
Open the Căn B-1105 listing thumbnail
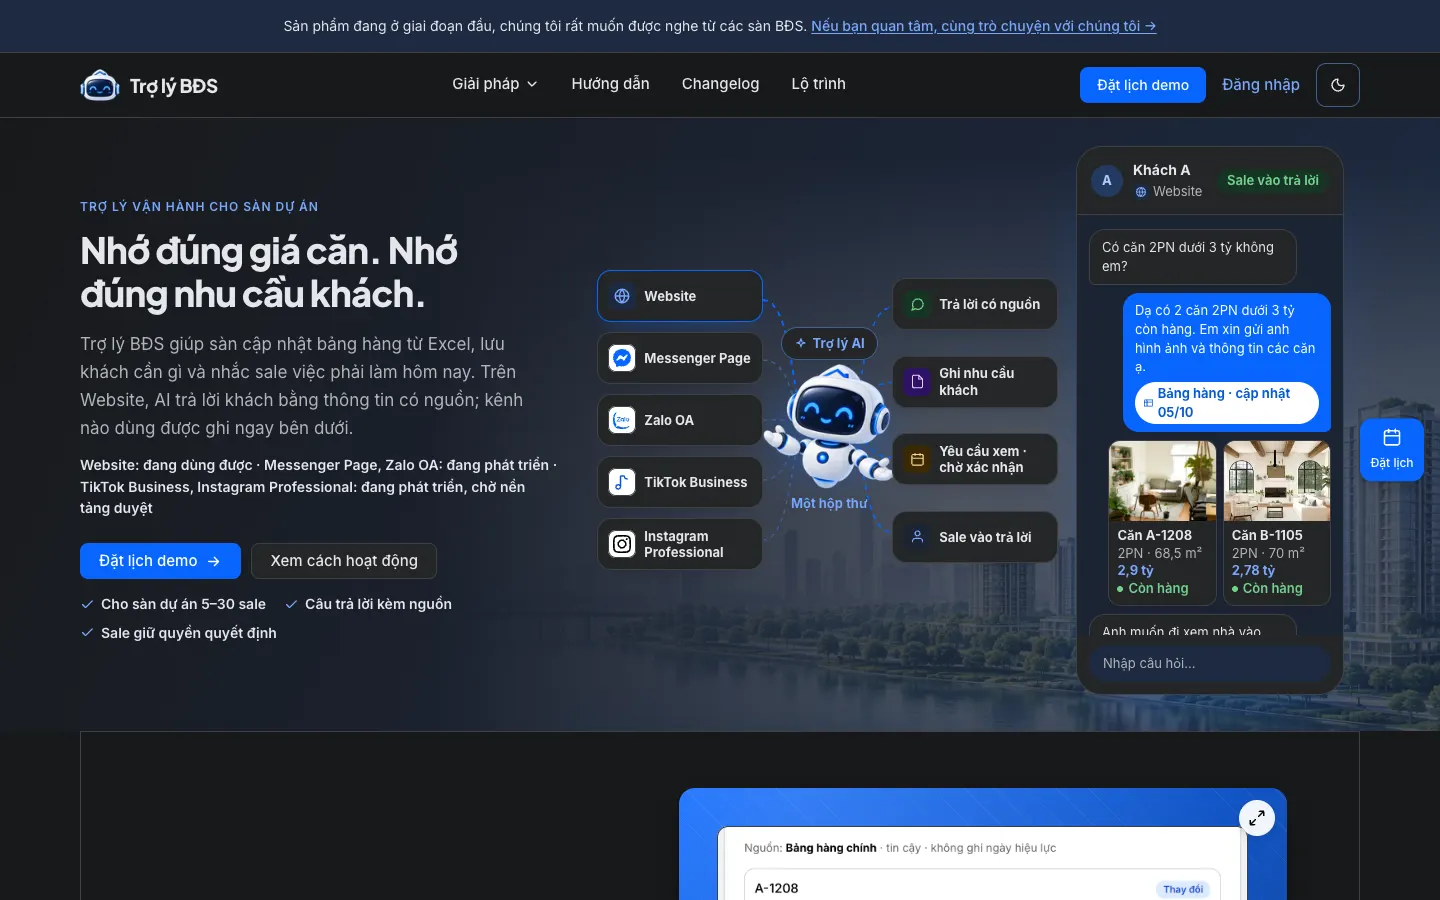(1277, 481)
